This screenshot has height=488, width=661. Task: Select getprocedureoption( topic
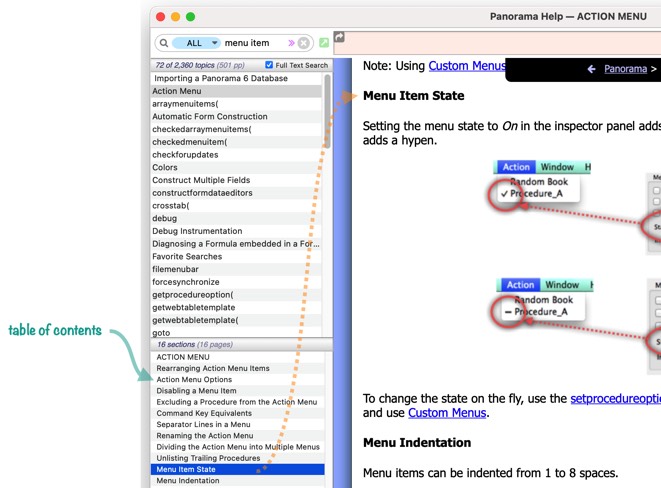236,295
